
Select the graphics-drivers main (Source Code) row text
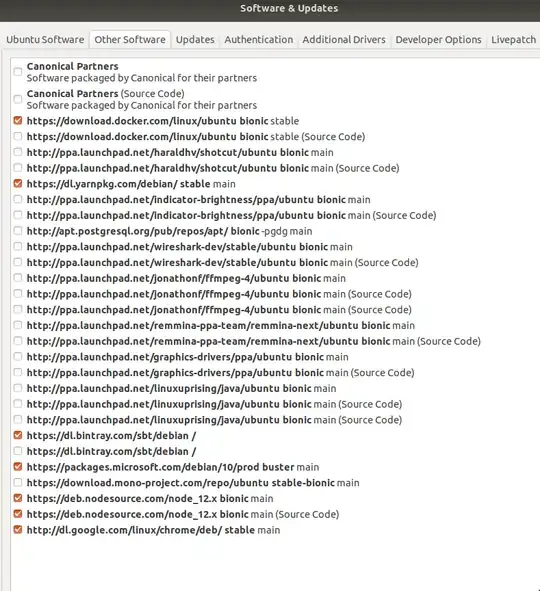click(x=220, y=373)
